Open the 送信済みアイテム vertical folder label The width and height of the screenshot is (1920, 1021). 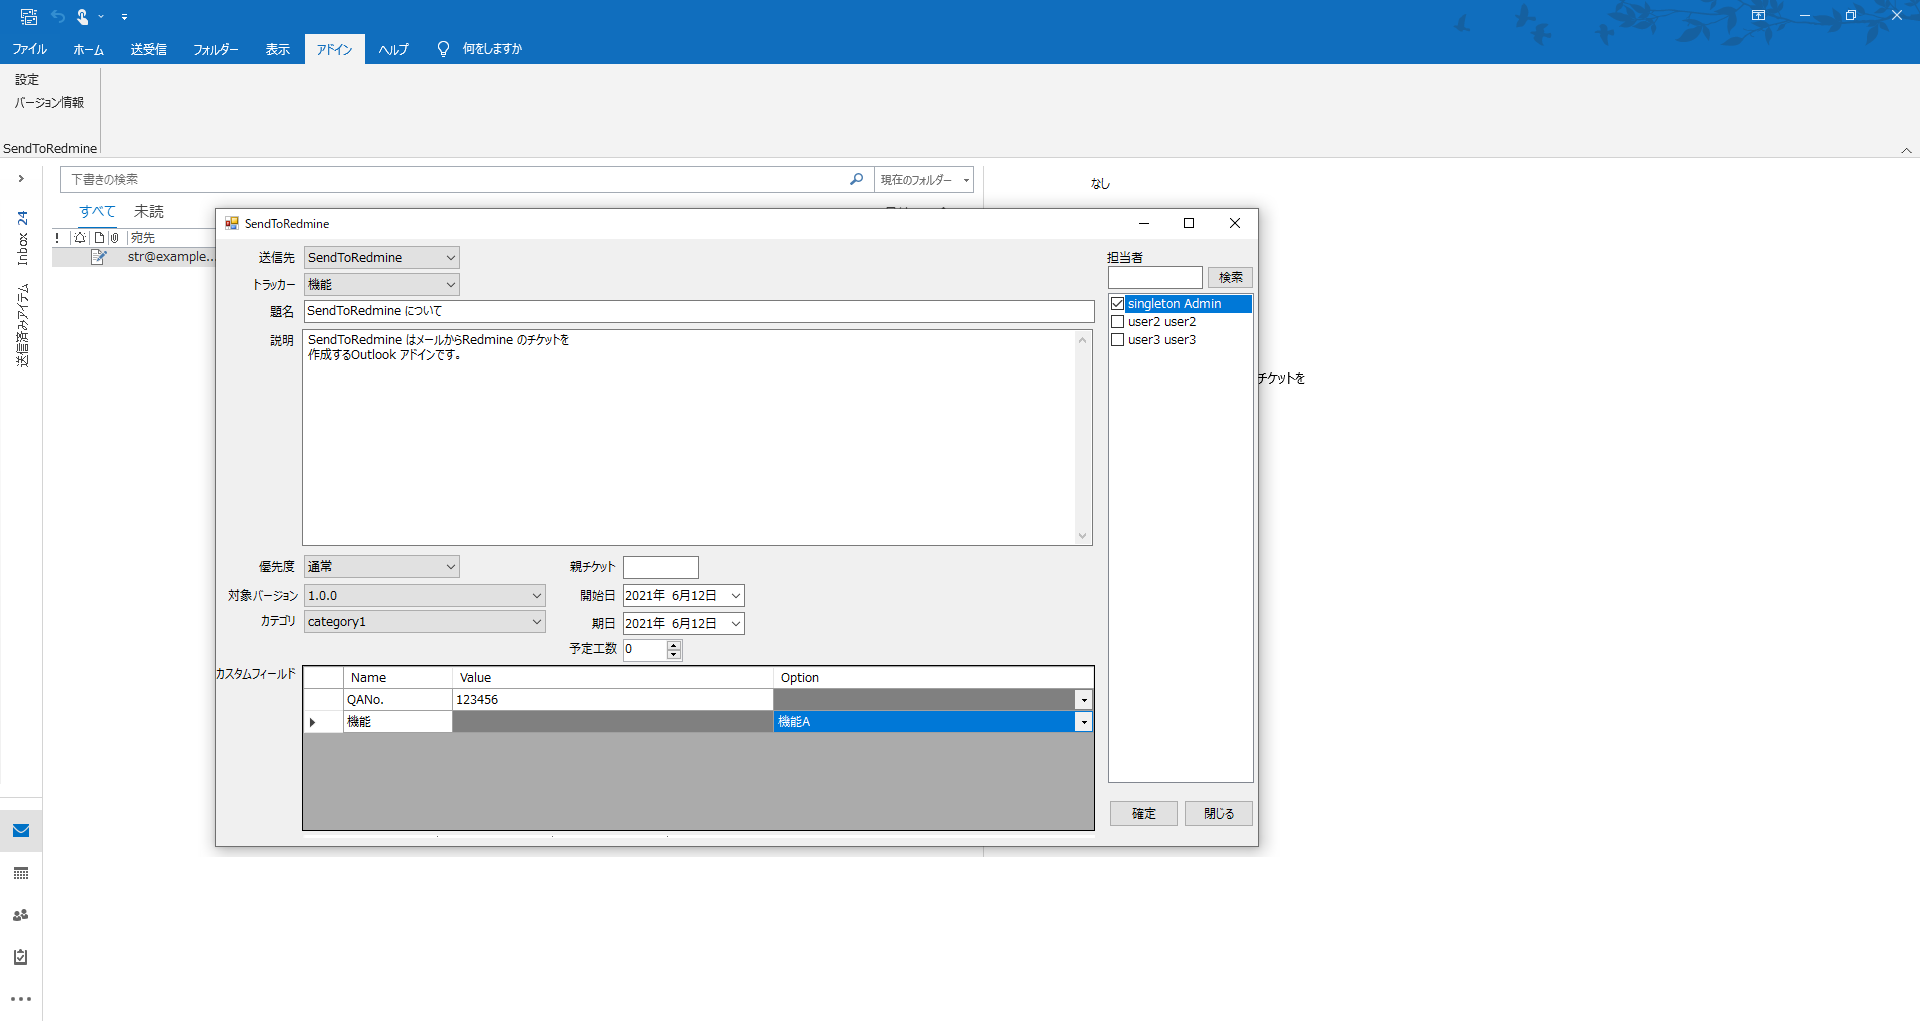[22, 326]
